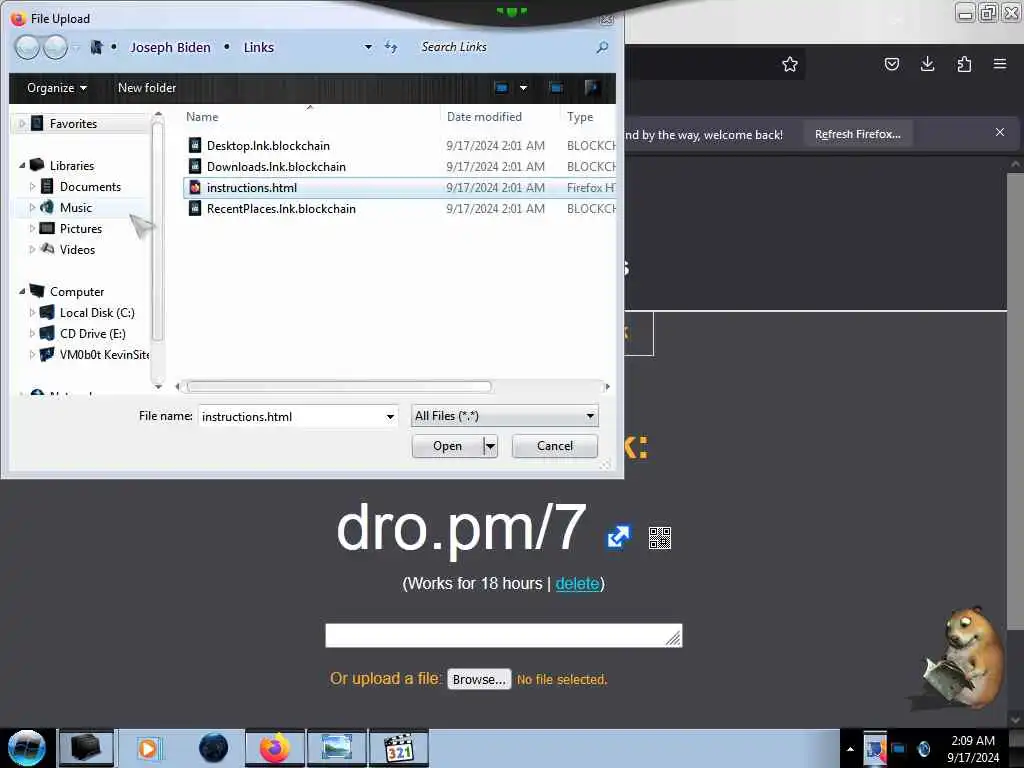Sort files by Type column header

coord(580,117)
